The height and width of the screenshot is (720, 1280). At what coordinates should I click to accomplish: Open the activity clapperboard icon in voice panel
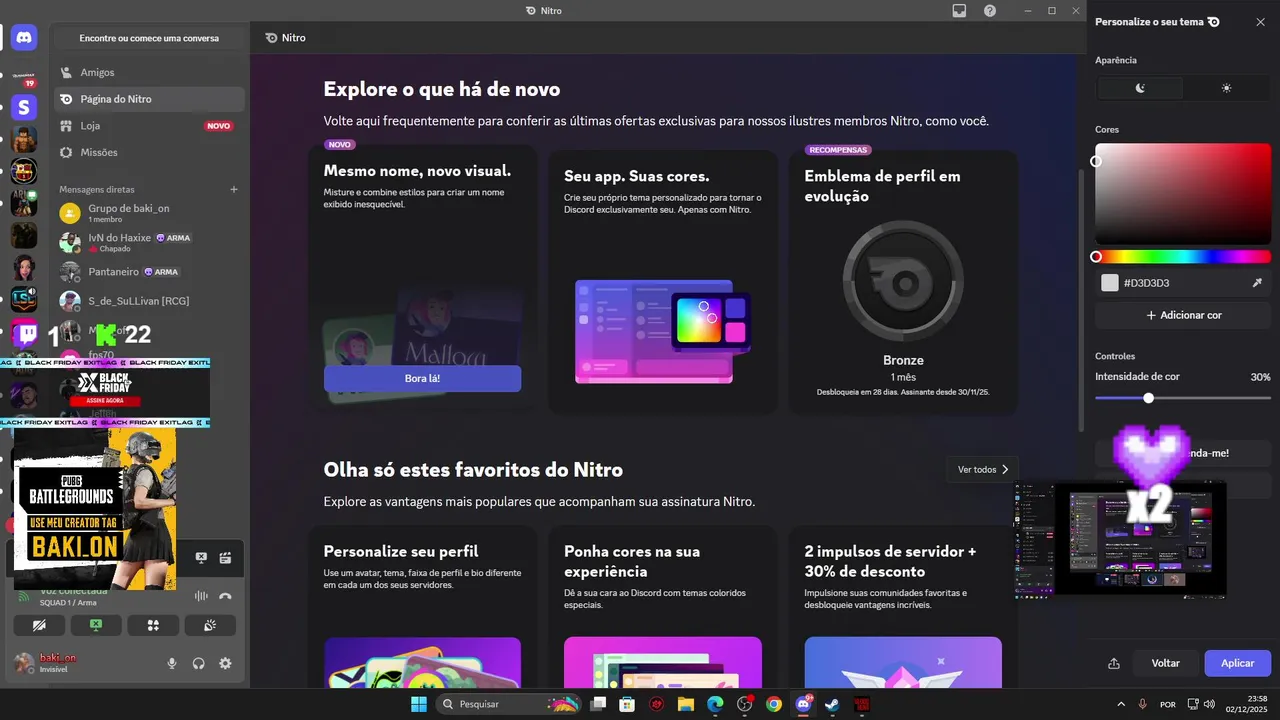226,558
